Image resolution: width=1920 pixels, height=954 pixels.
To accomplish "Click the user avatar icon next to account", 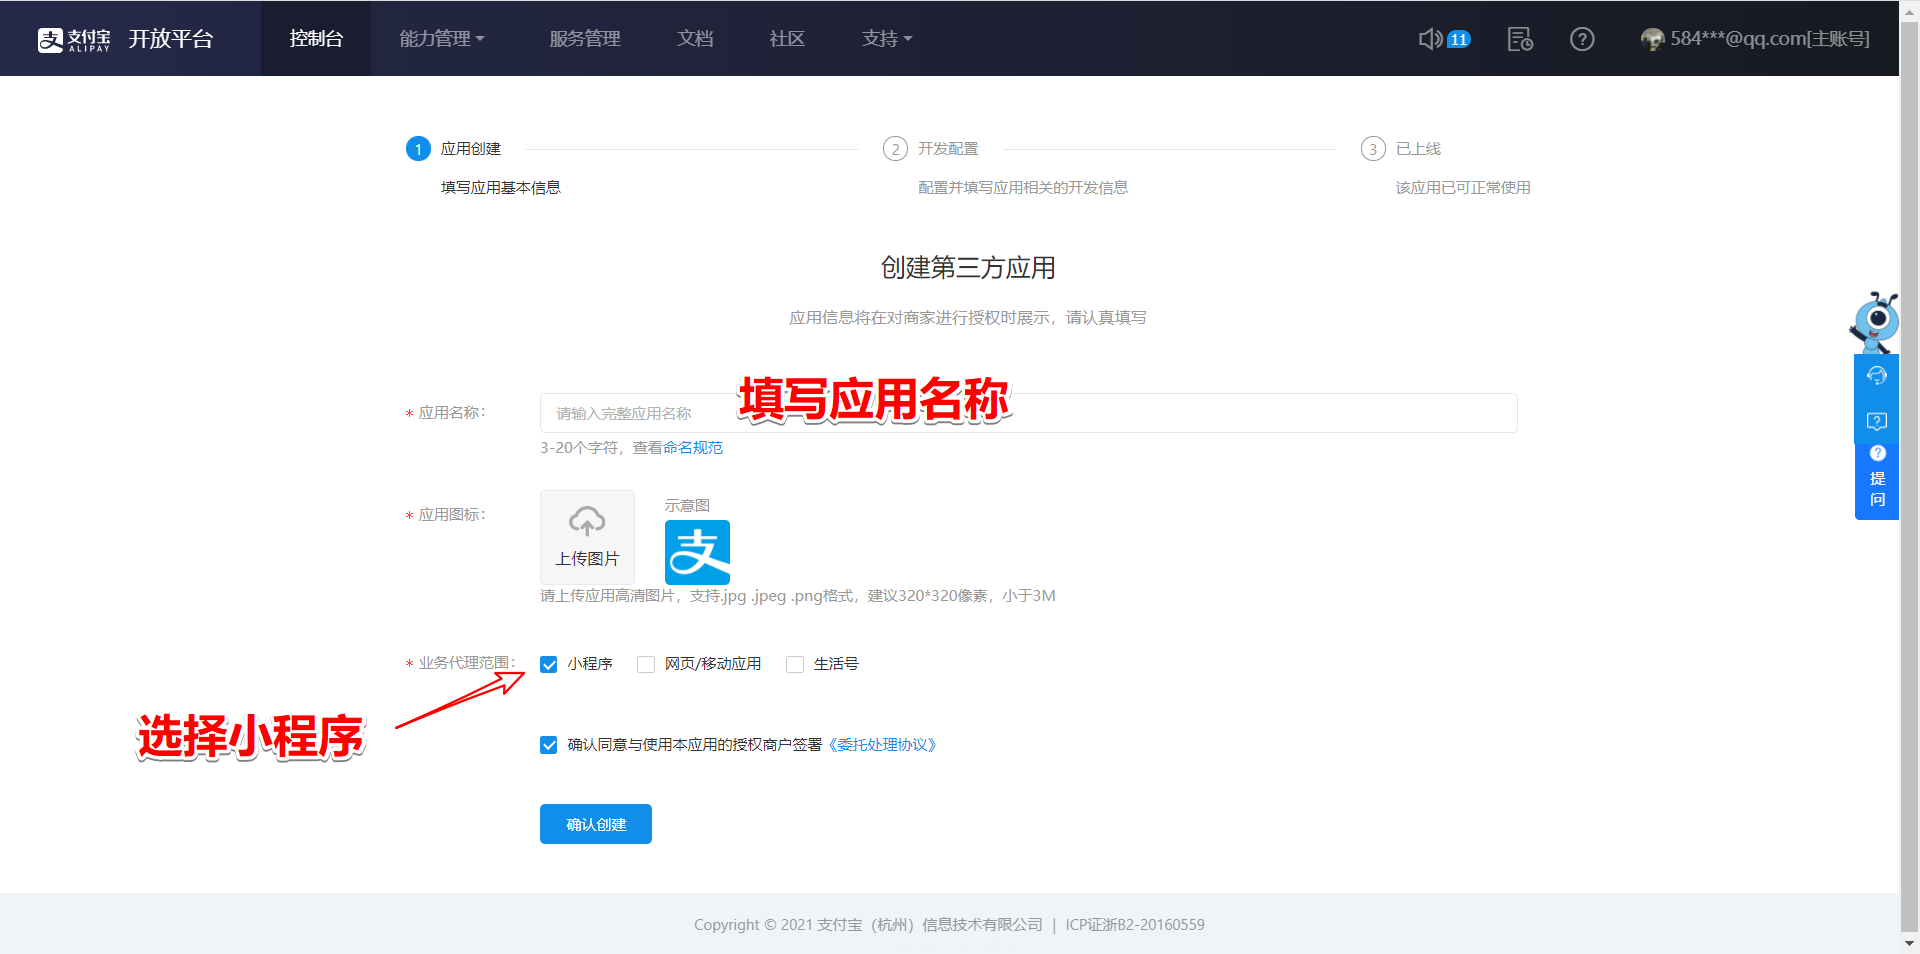I will [x=1653, y=39].
